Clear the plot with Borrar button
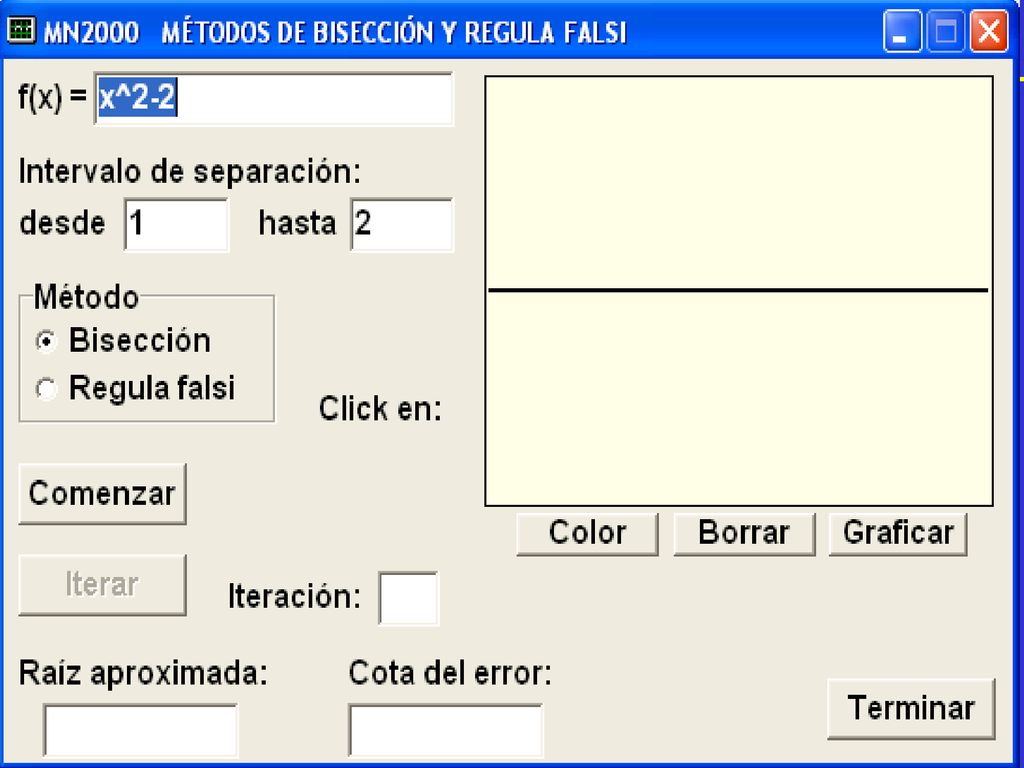This screenshot has width=1024, height=768. tap(744, 533)
